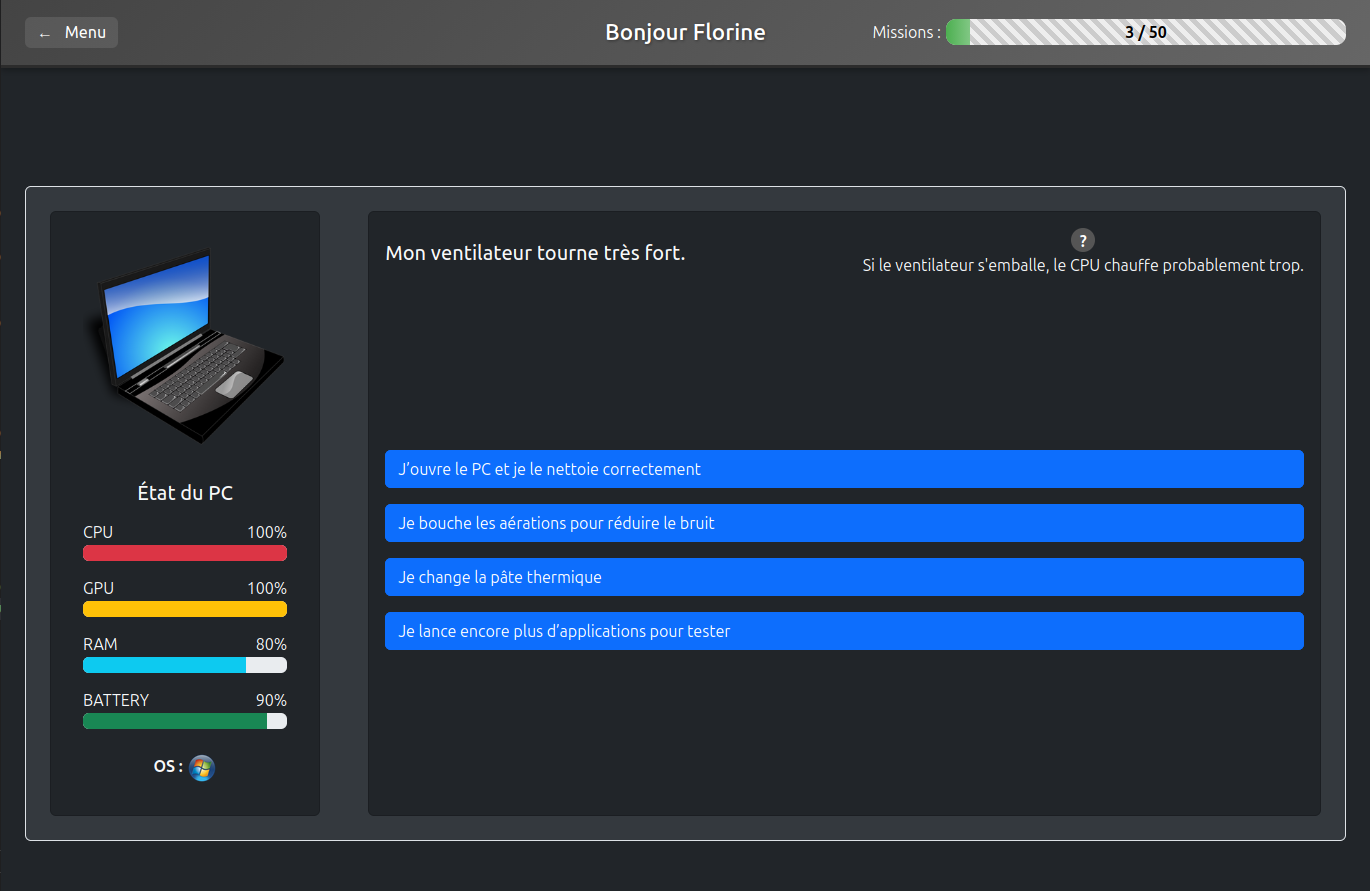Choose "Je bouche les aérations" answer
The width and height of the screenshot is (1370, 891).
(x=844, y=523)
